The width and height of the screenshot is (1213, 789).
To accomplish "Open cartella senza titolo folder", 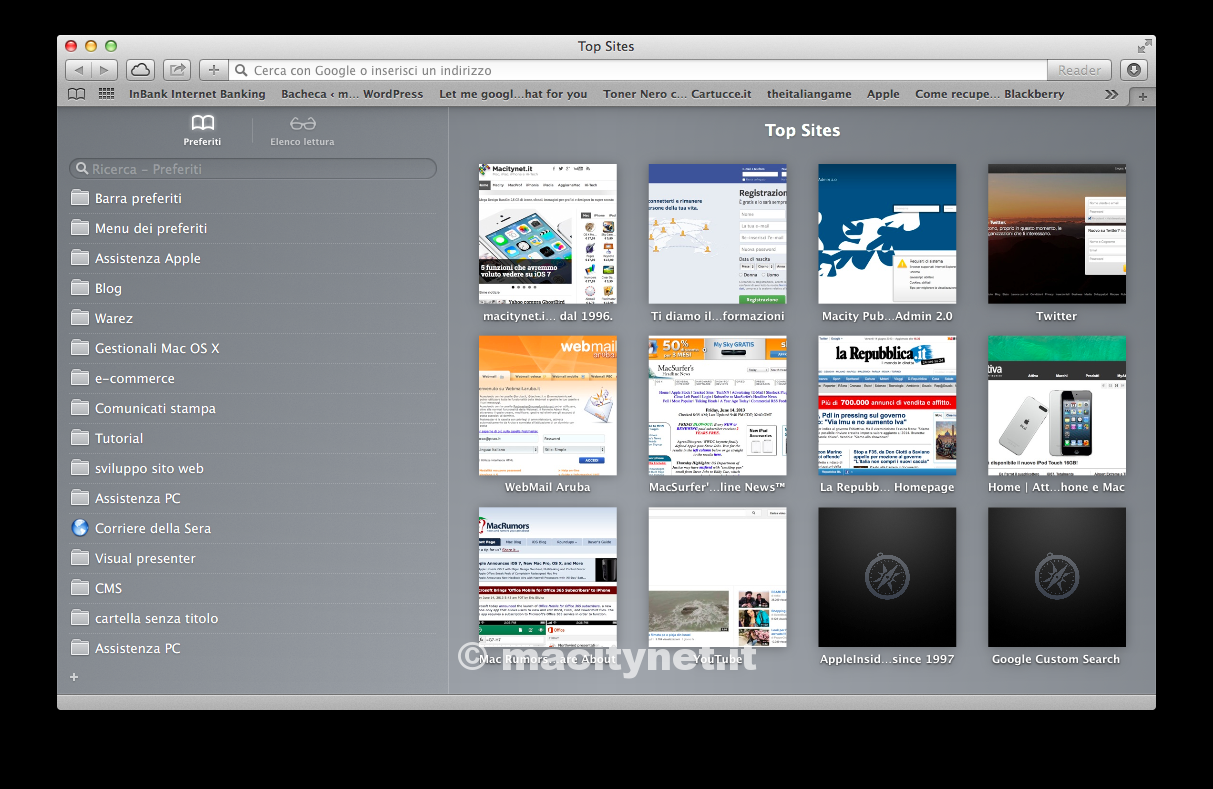I will click(252, 618).
